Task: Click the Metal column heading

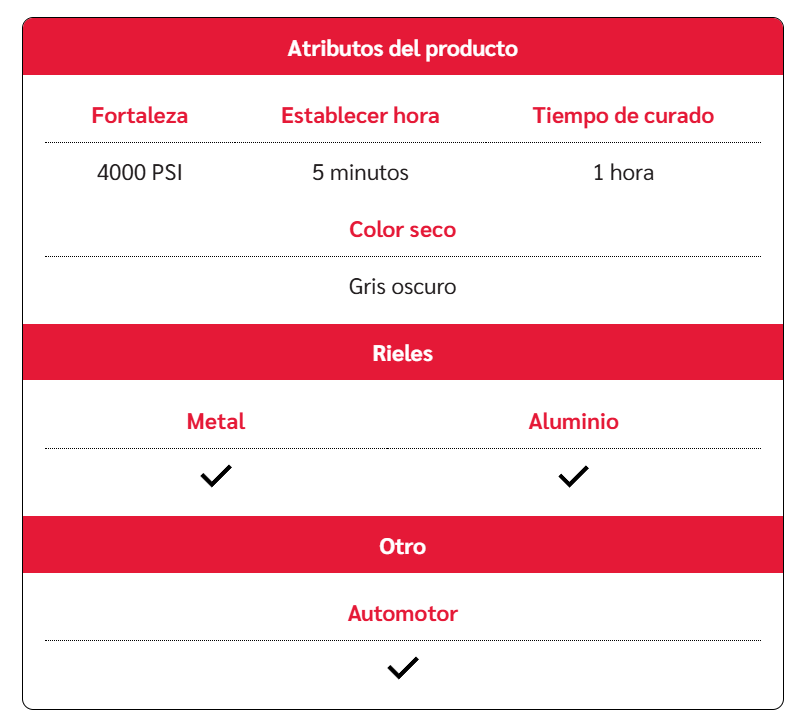Action: pos(216,421)
